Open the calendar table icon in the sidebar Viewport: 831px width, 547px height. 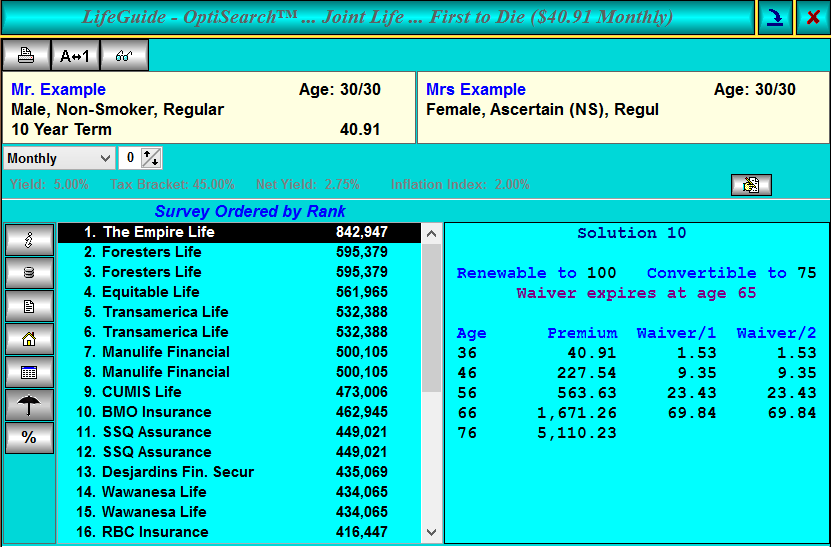pos(29,372)
